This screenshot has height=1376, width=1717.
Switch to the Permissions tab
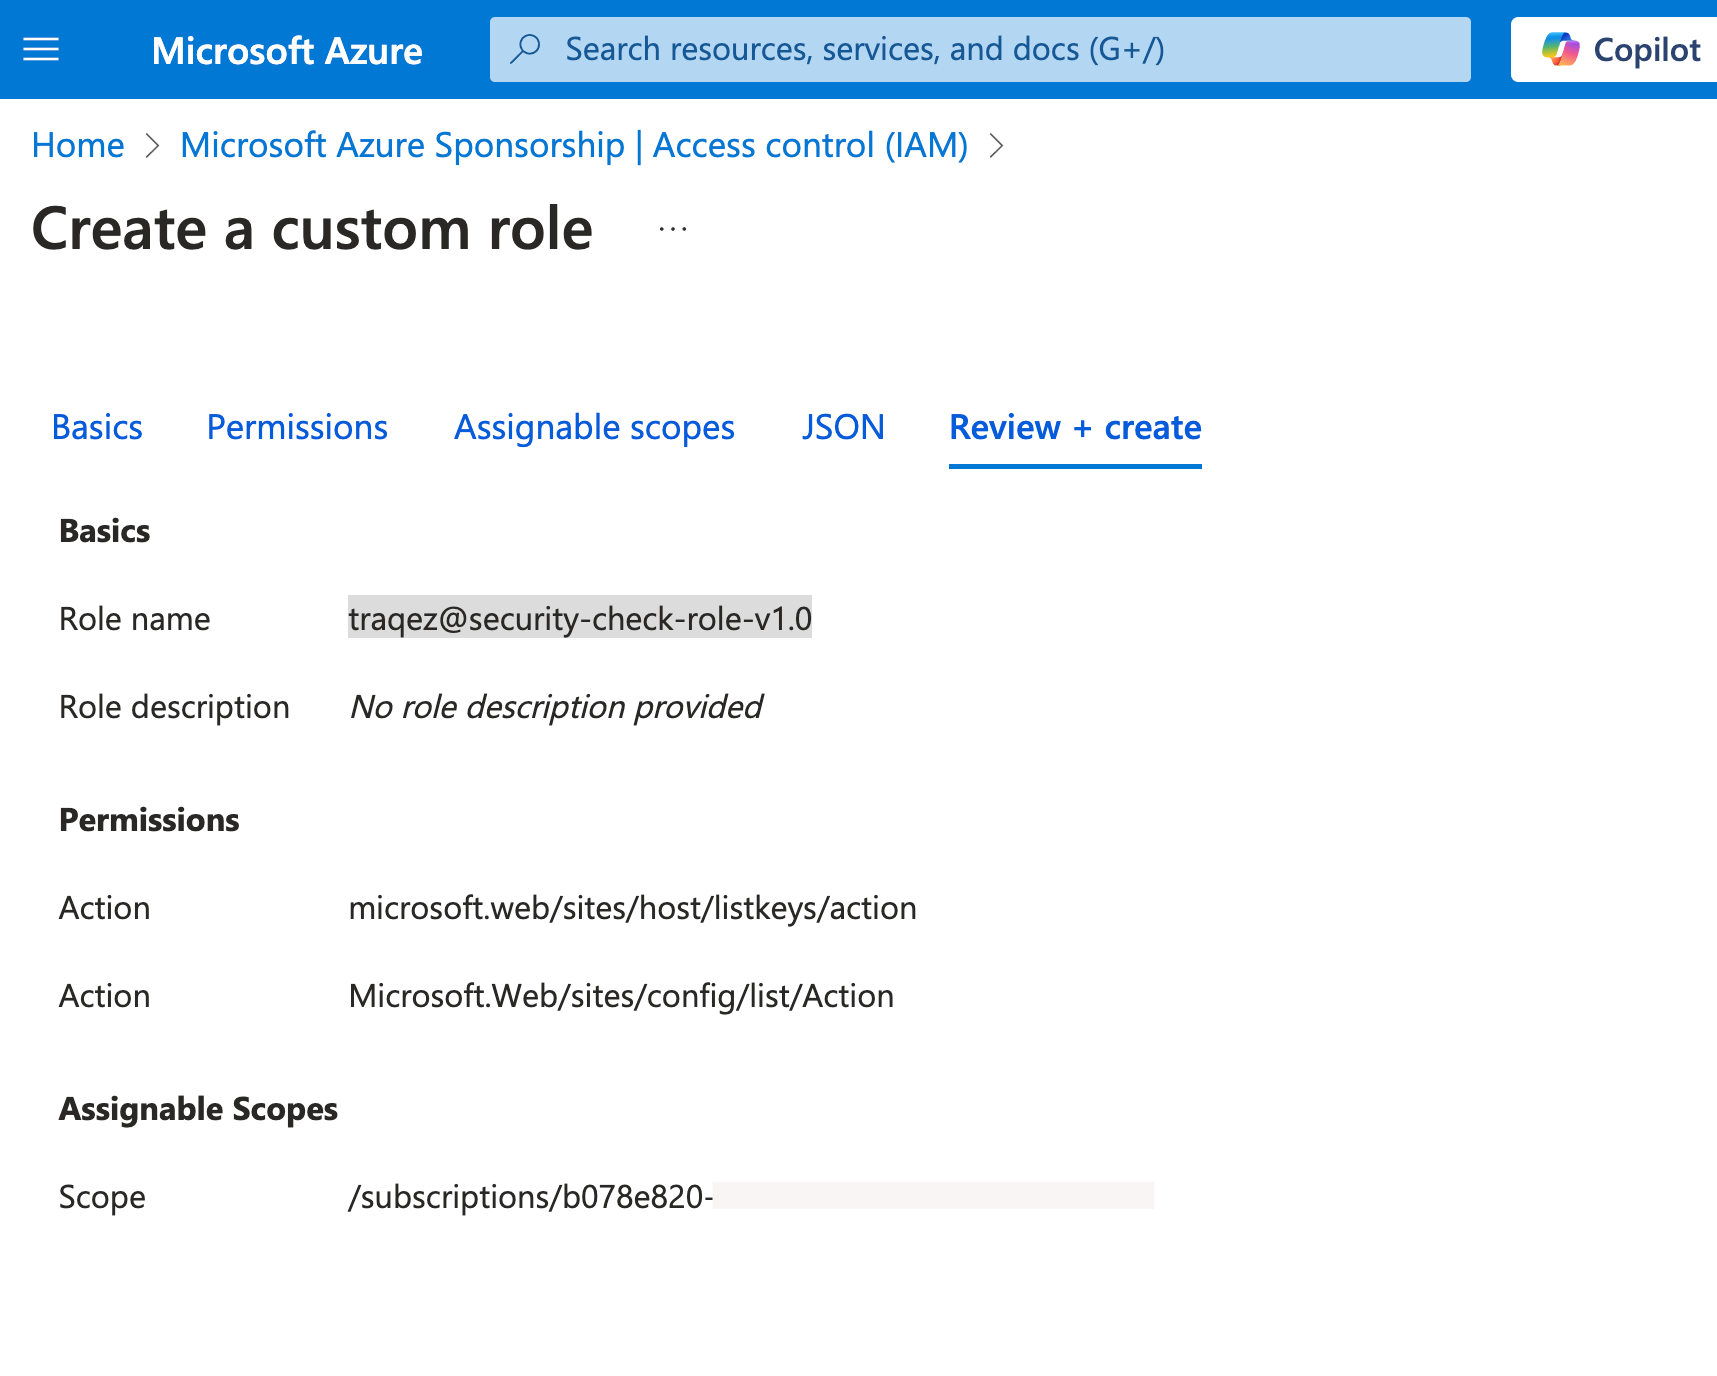tap(297, 427)
